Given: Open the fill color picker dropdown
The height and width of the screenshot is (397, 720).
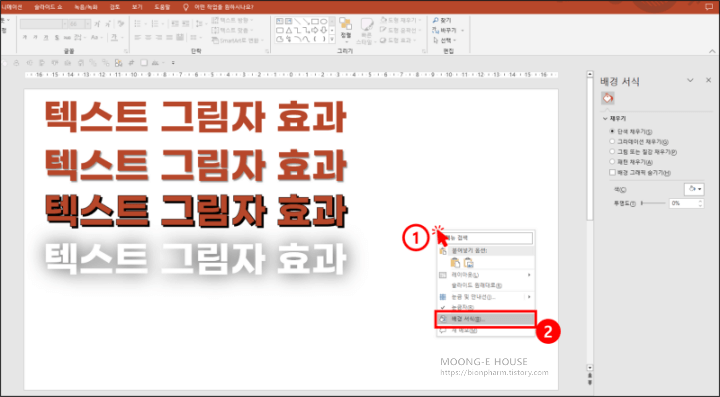Looking at the screenshot, I should (x=694, y=189).
